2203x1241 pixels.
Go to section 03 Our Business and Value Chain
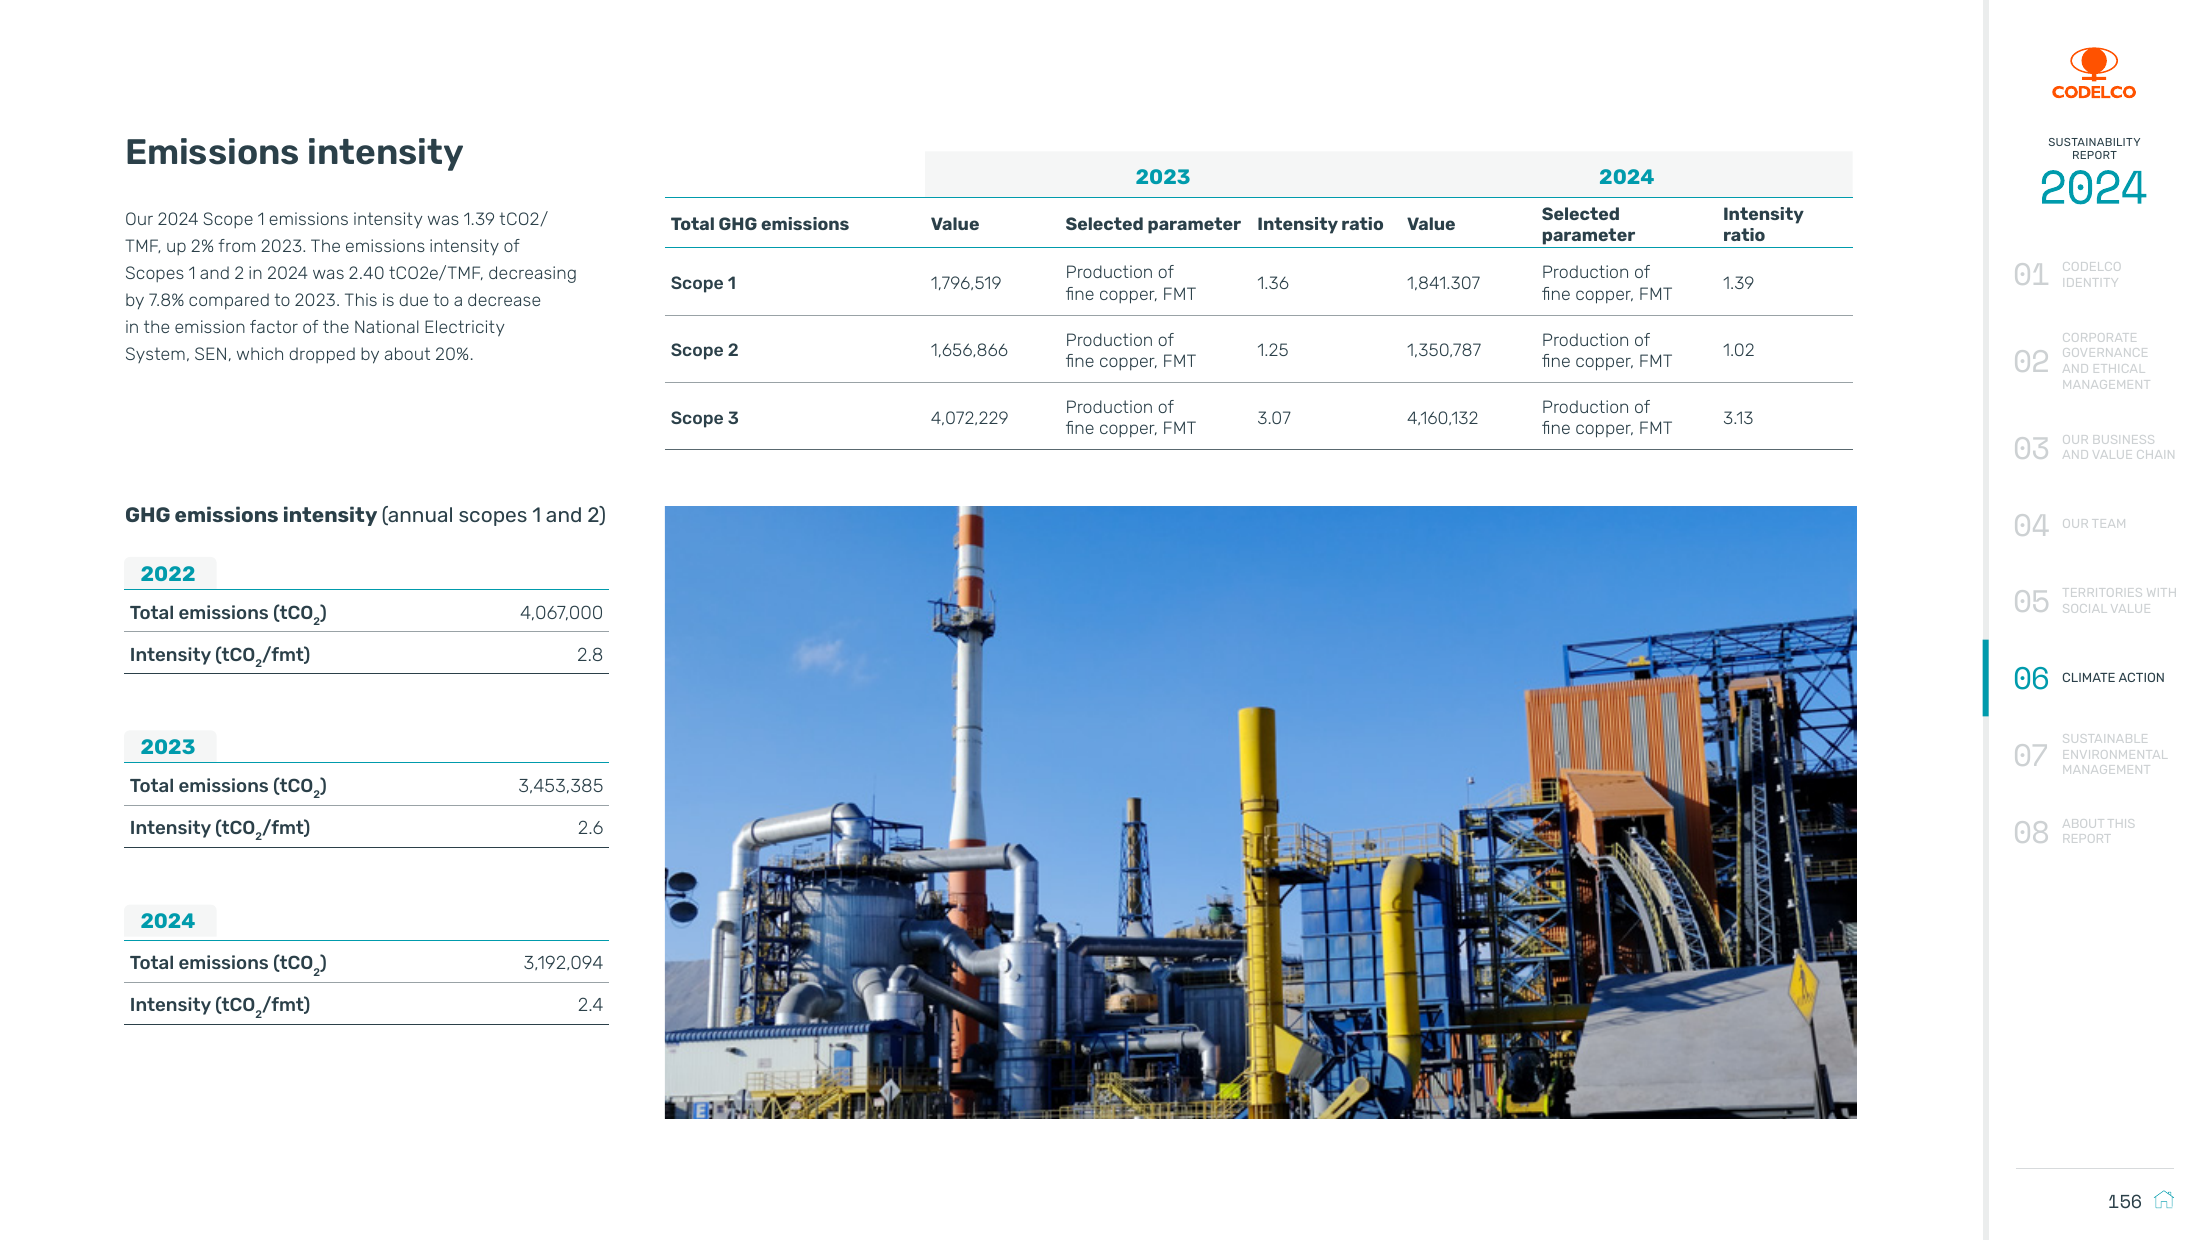pyautogui.click(x=2094, y=447)
